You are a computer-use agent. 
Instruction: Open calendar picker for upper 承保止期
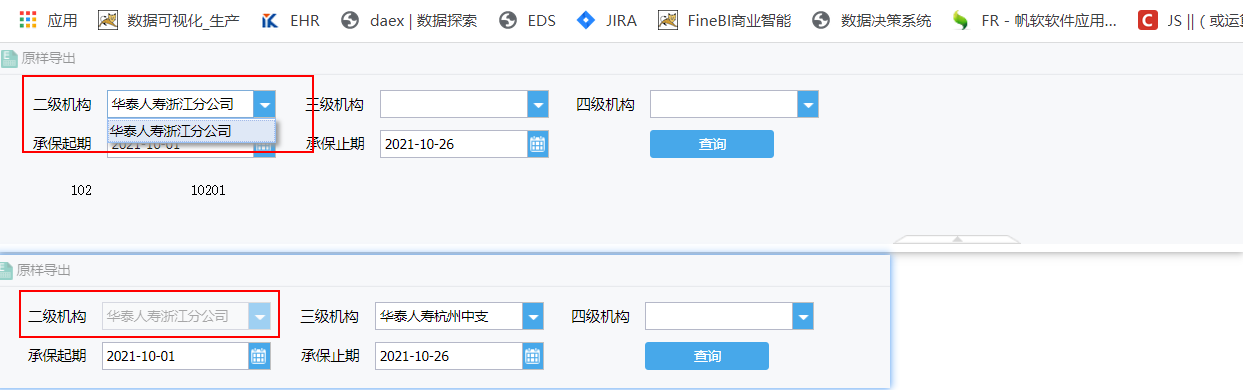point(538,144)
